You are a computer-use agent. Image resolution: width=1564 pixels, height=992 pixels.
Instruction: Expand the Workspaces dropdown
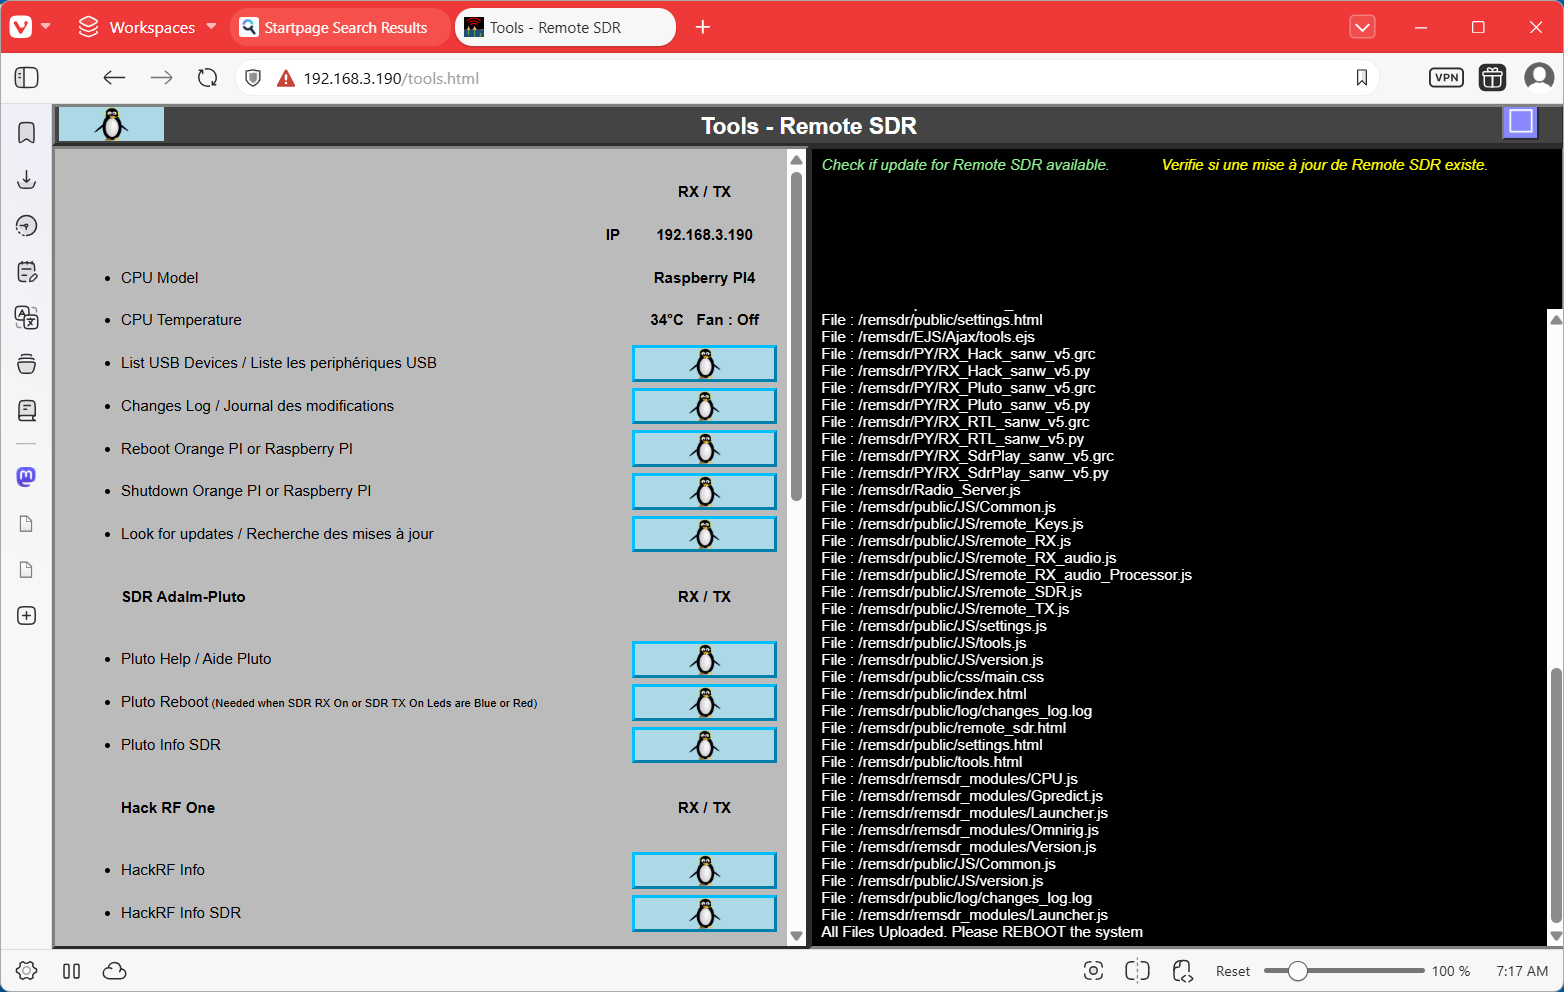[x=148, y=27]
